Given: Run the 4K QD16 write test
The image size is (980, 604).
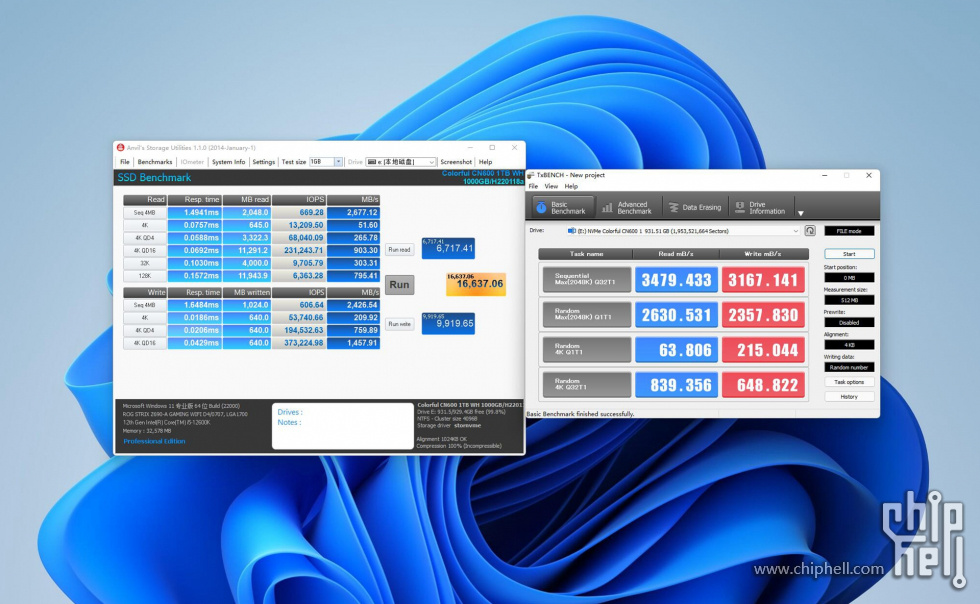Looking at the screenshot, I should [x=144, y=343].
